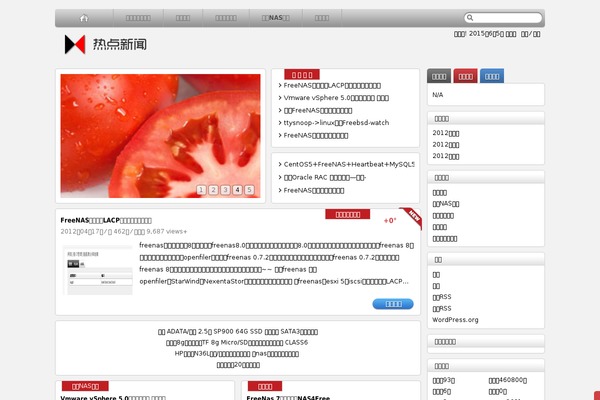Select slide number 3 in image slider
The width and height of the screenshot is (600, 400).
pyautogui.click(x=225, y=189)
